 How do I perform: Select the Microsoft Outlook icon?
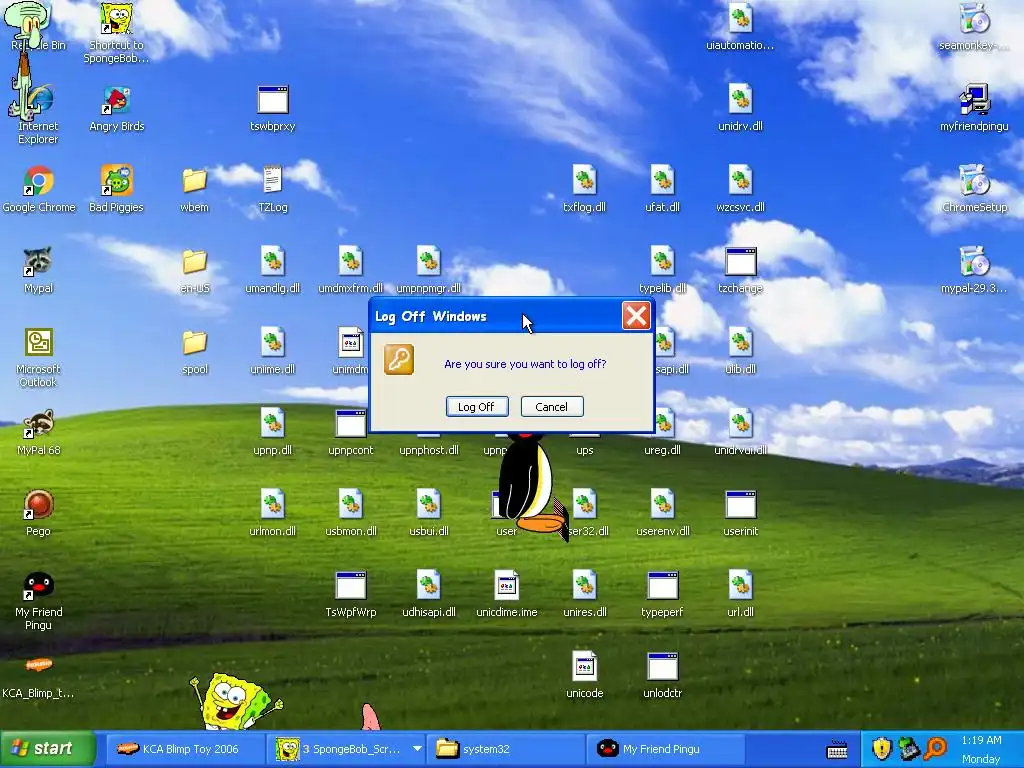[38, 358]
